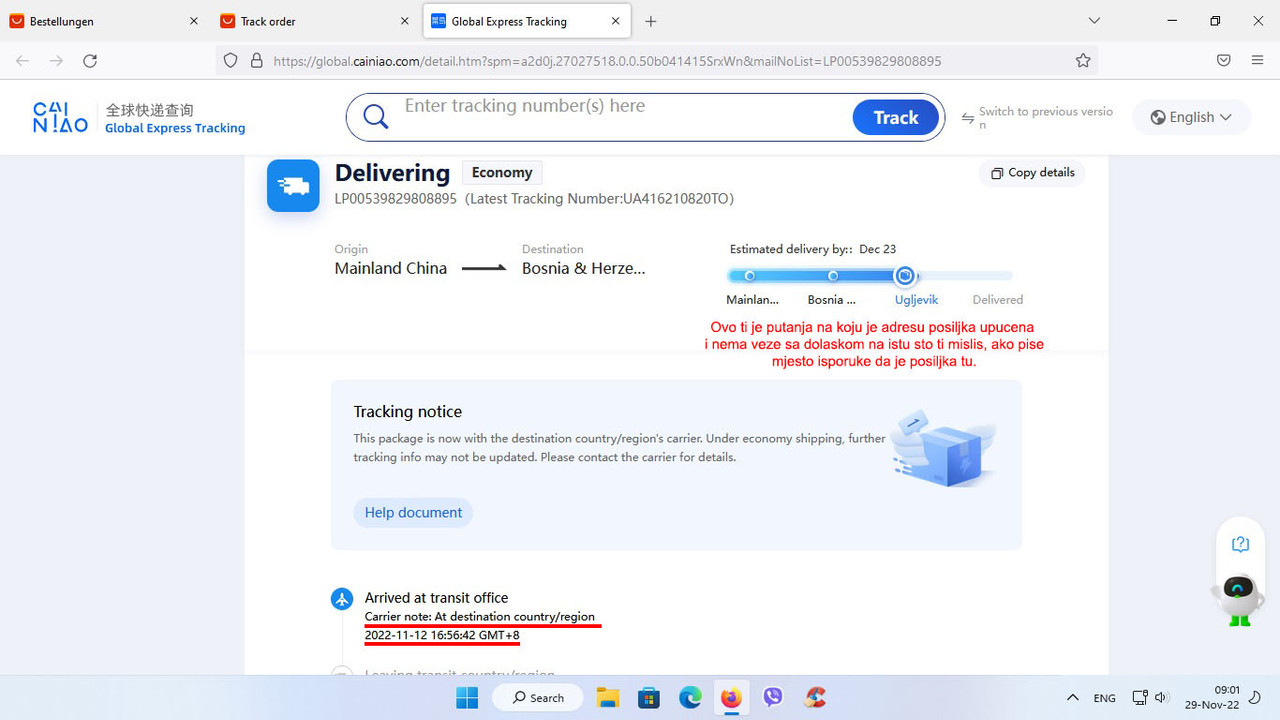Click the Economy shipping tag

502,173
